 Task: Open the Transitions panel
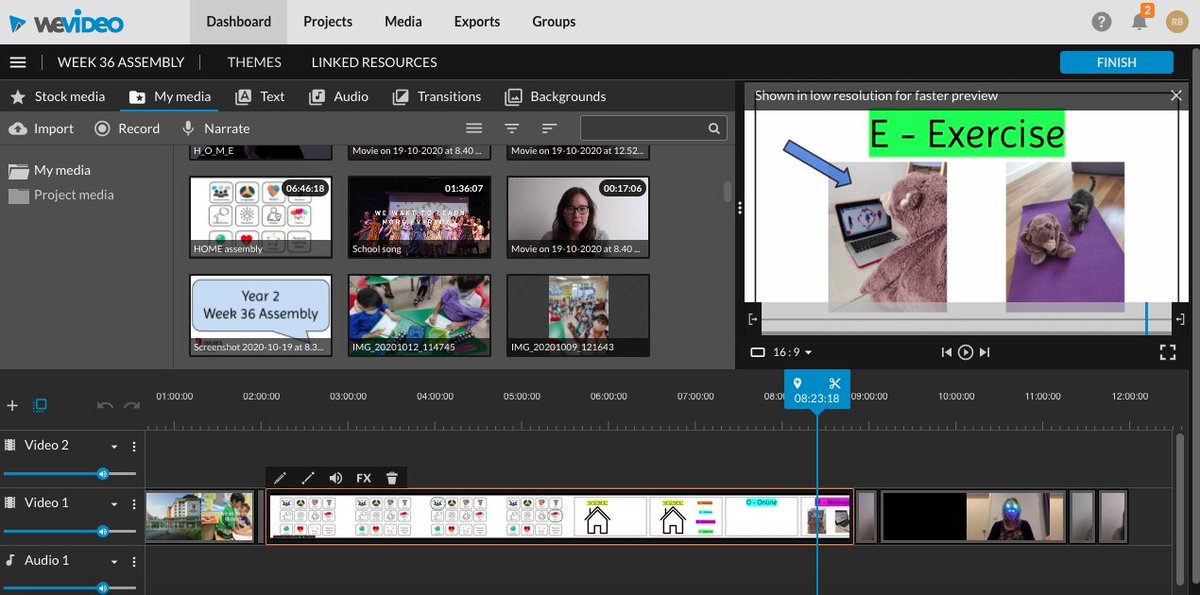coord(437,97)
